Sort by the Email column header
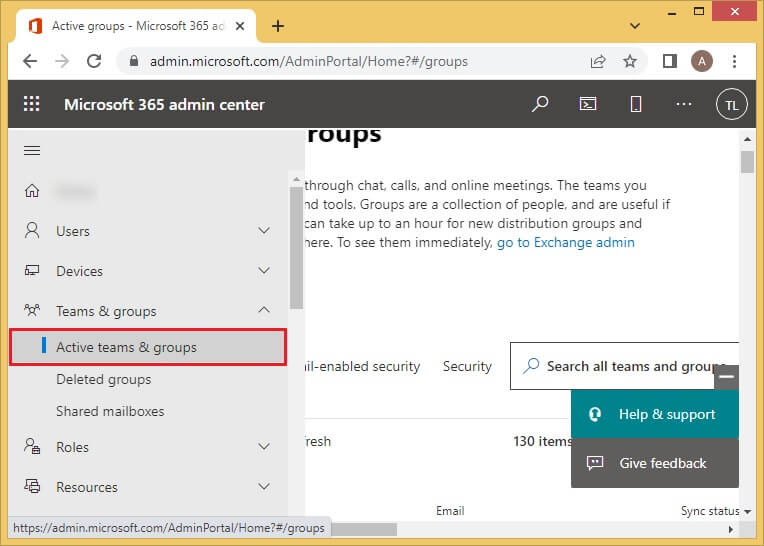The image size is (764, 546). coord(450,511)
